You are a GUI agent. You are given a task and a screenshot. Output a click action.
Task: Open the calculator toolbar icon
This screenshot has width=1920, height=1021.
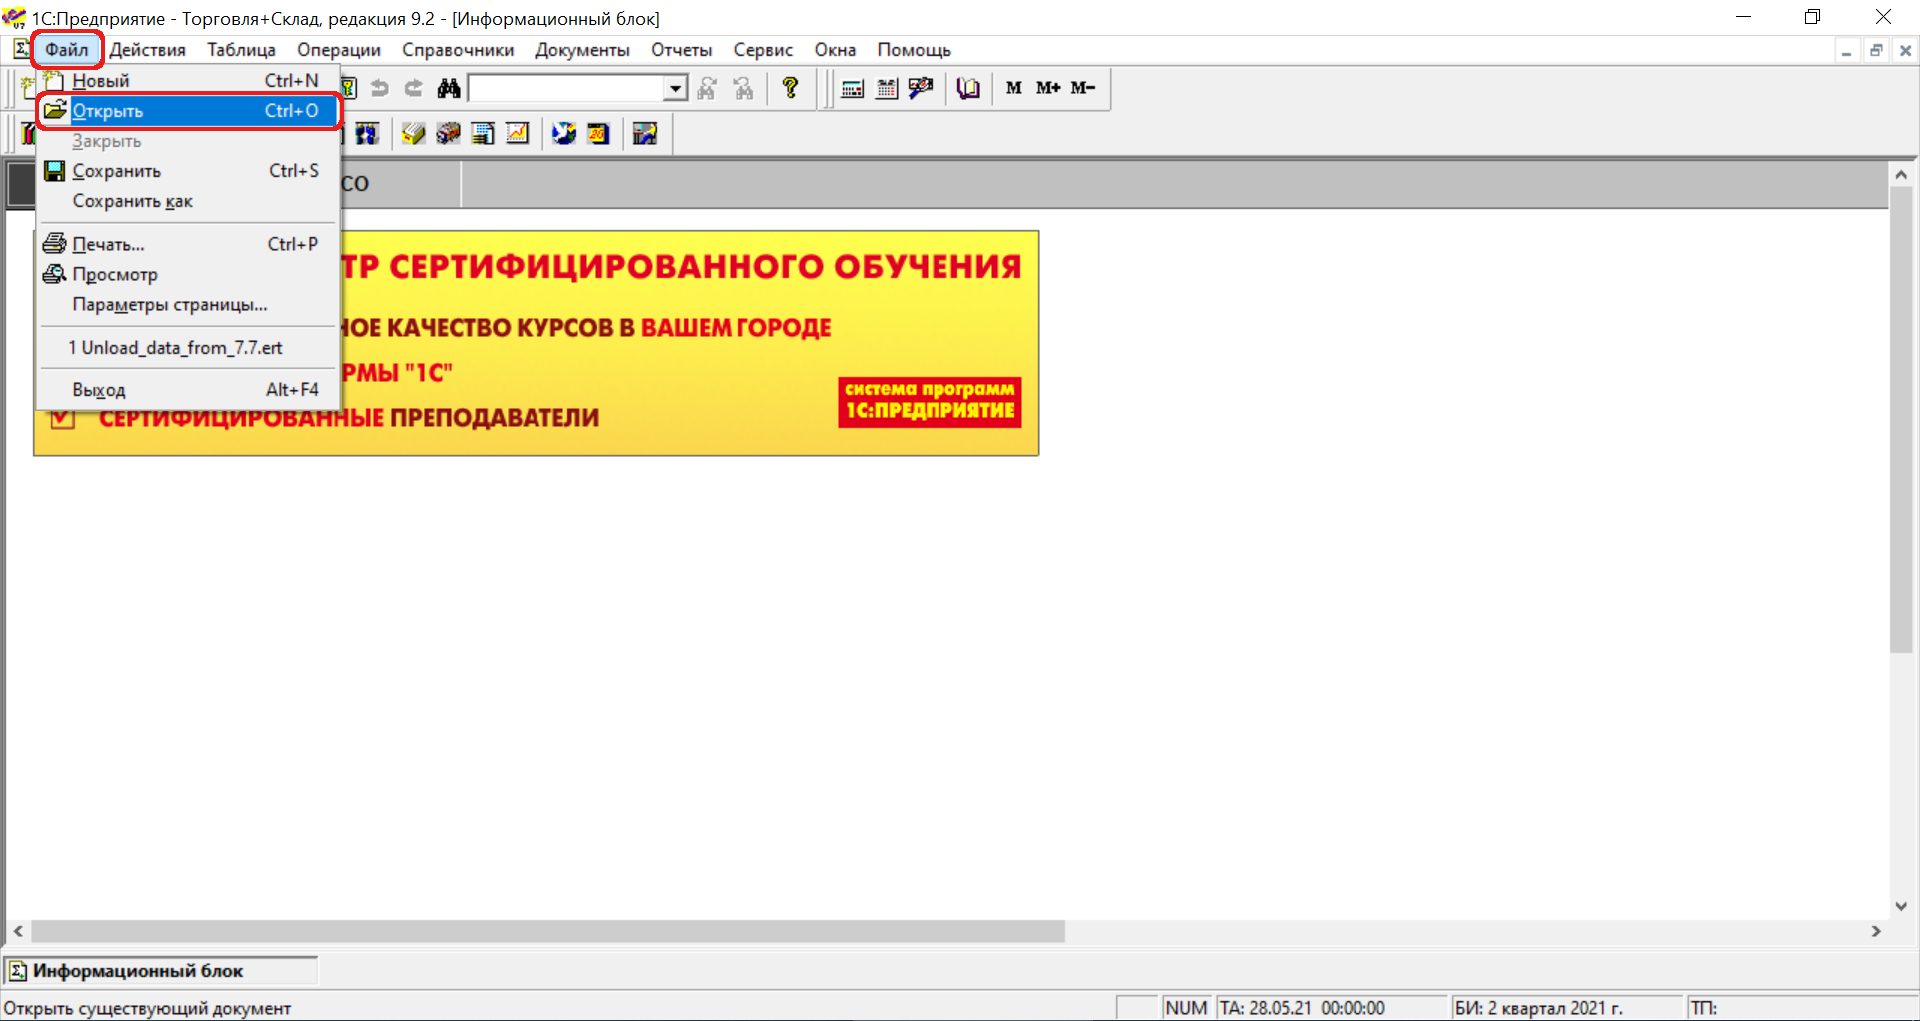click(853, 88)
